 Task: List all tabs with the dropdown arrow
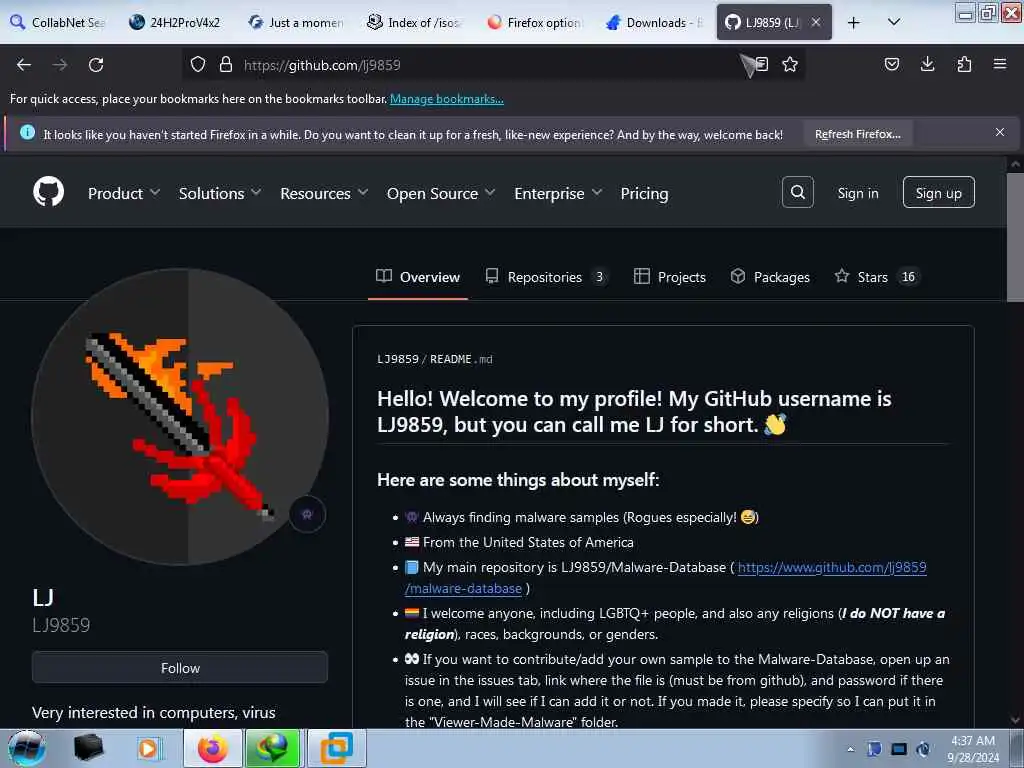coord(894,22)
